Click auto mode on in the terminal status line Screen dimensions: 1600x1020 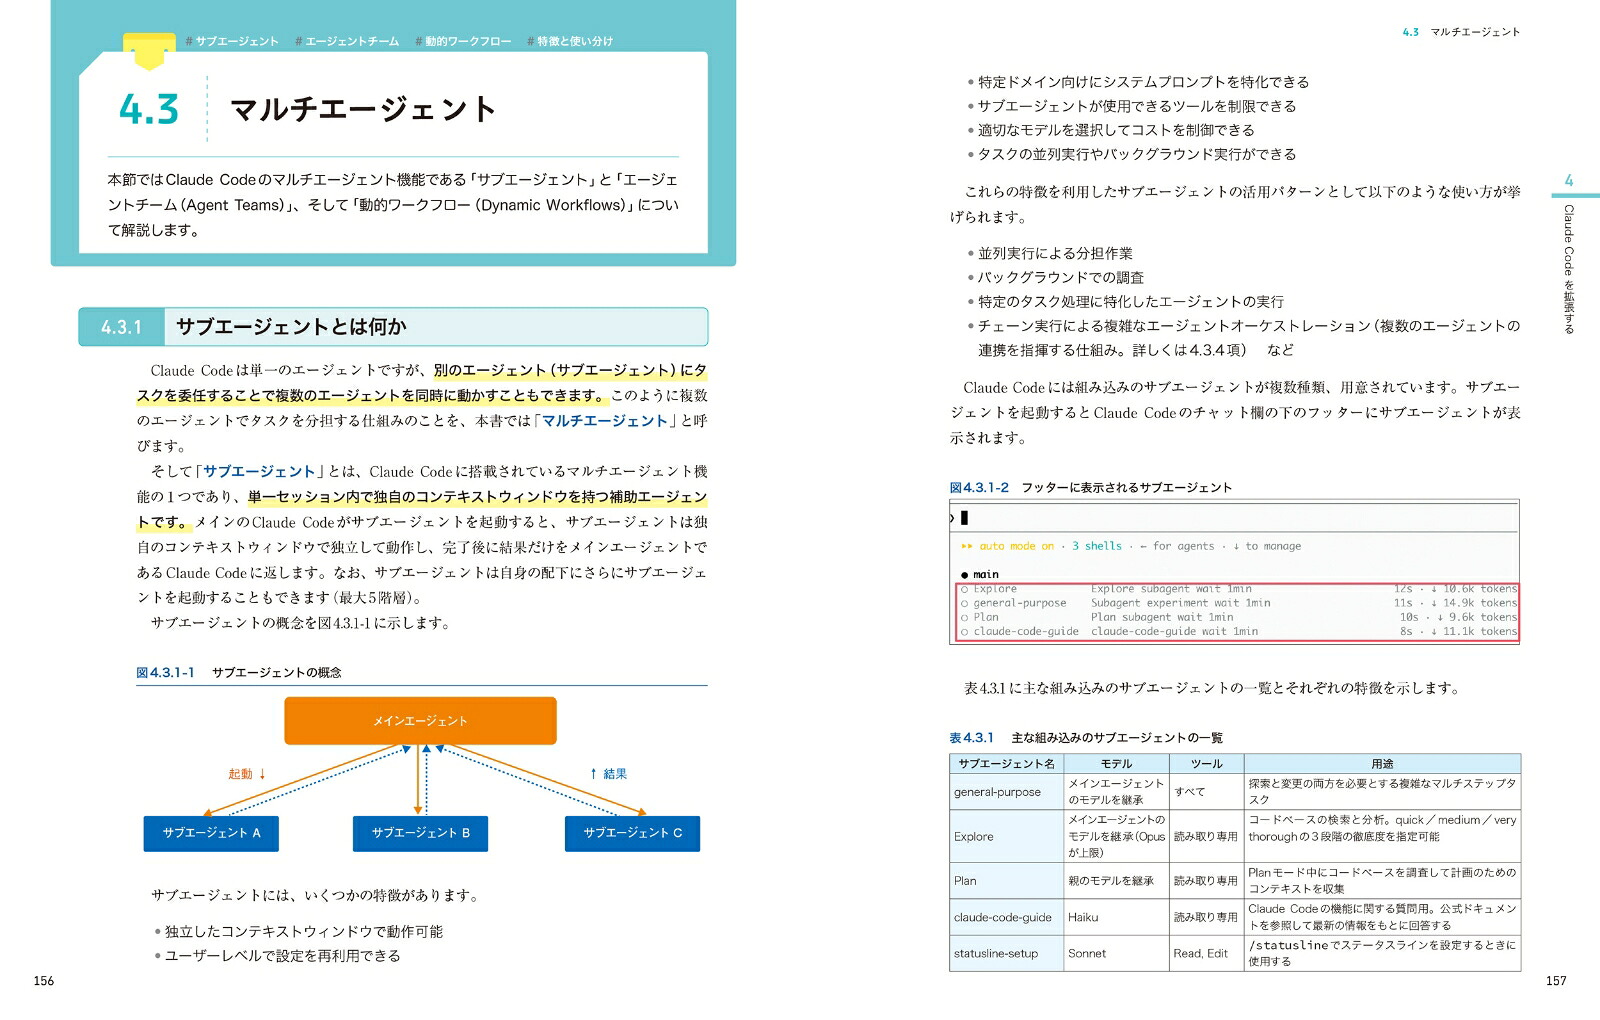(1016, 546)
